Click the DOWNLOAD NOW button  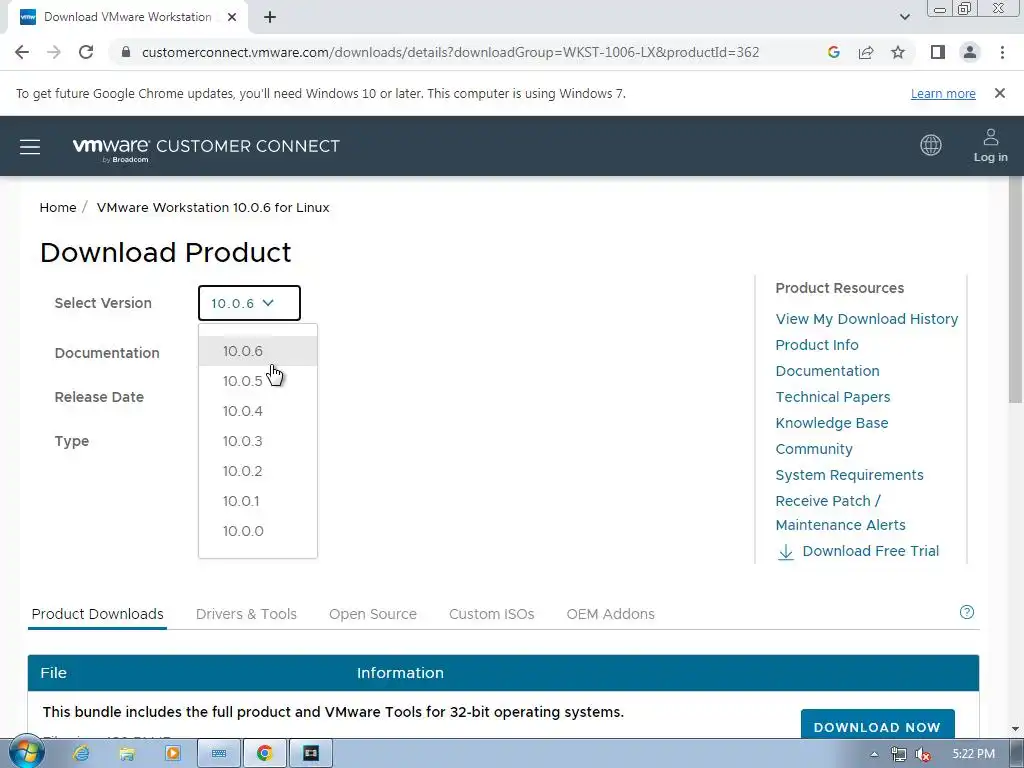pyautogui.click(x=877, y=725)
